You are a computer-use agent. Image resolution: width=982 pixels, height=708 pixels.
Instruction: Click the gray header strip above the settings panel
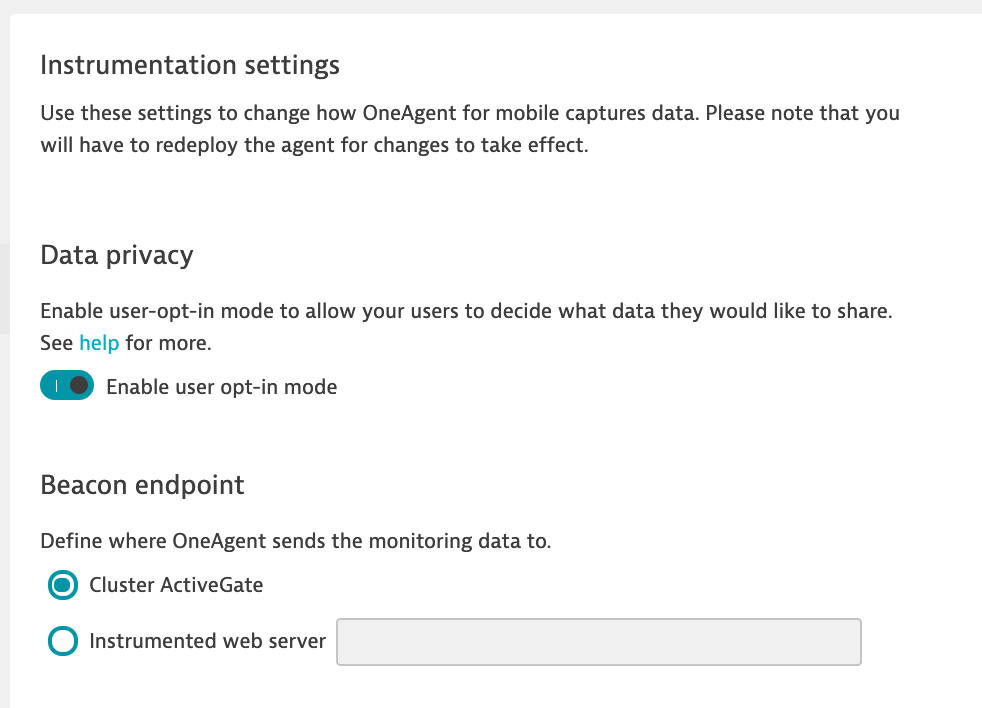pyautogui.click(x=490, y=6)
